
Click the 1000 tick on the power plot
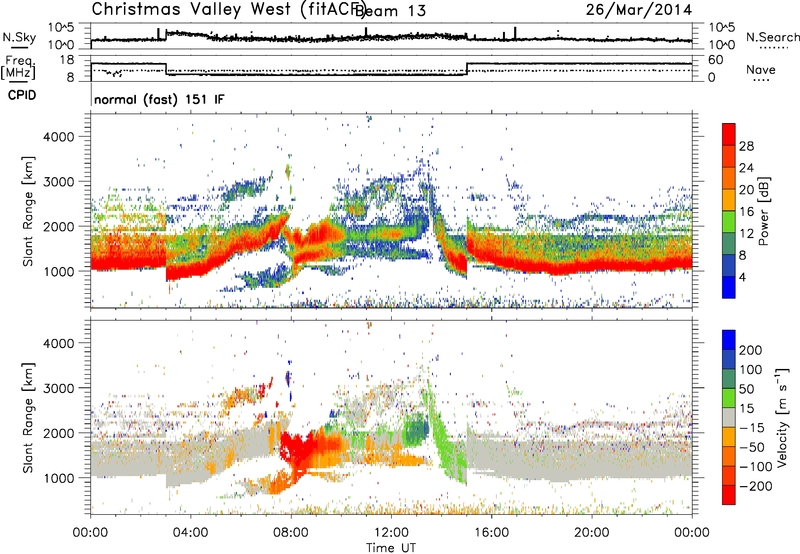(58, 271)
